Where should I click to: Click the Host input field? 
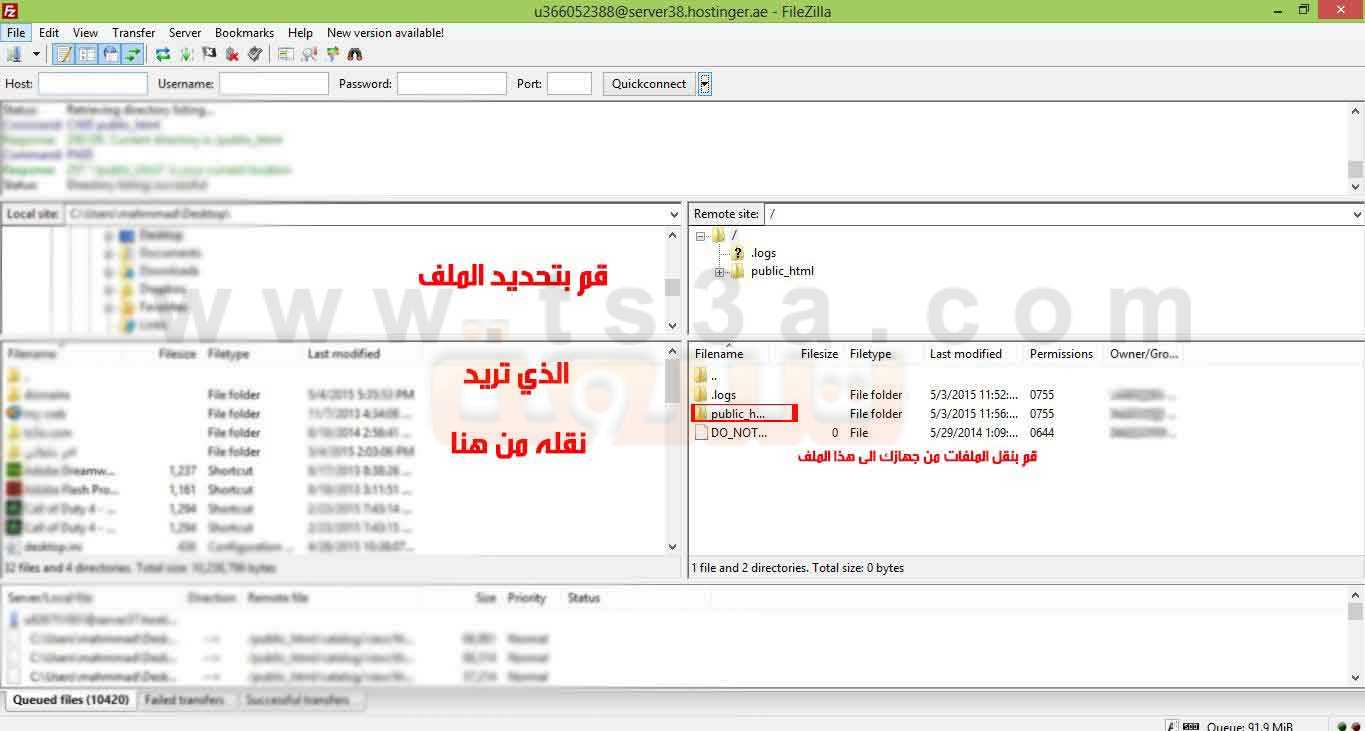[92, 84]
